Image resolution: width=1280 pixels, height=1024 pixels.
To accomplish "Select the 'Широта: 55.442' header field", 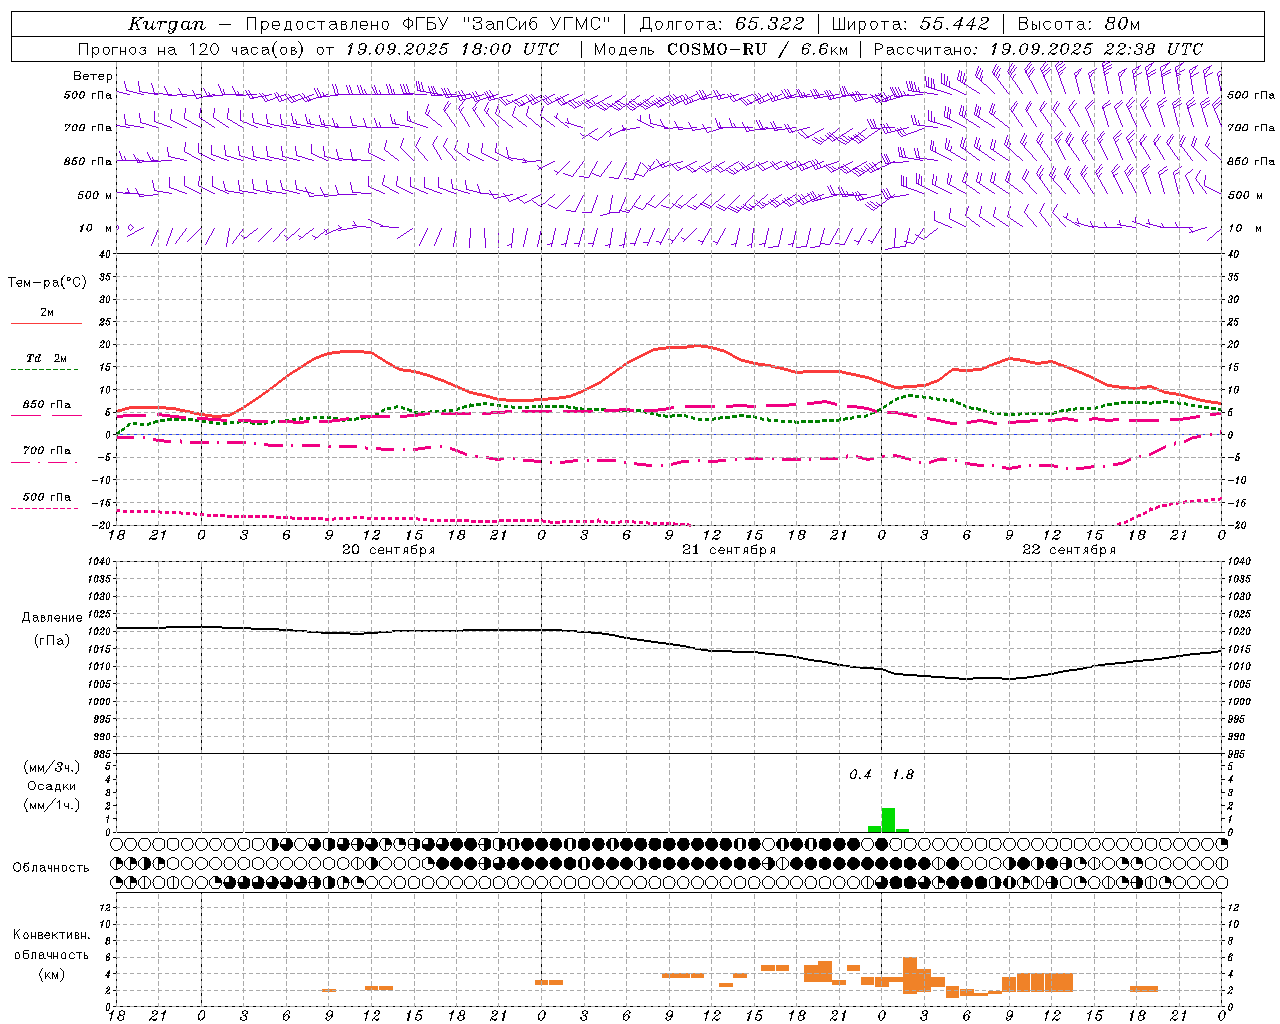I will tap(910, 24).
